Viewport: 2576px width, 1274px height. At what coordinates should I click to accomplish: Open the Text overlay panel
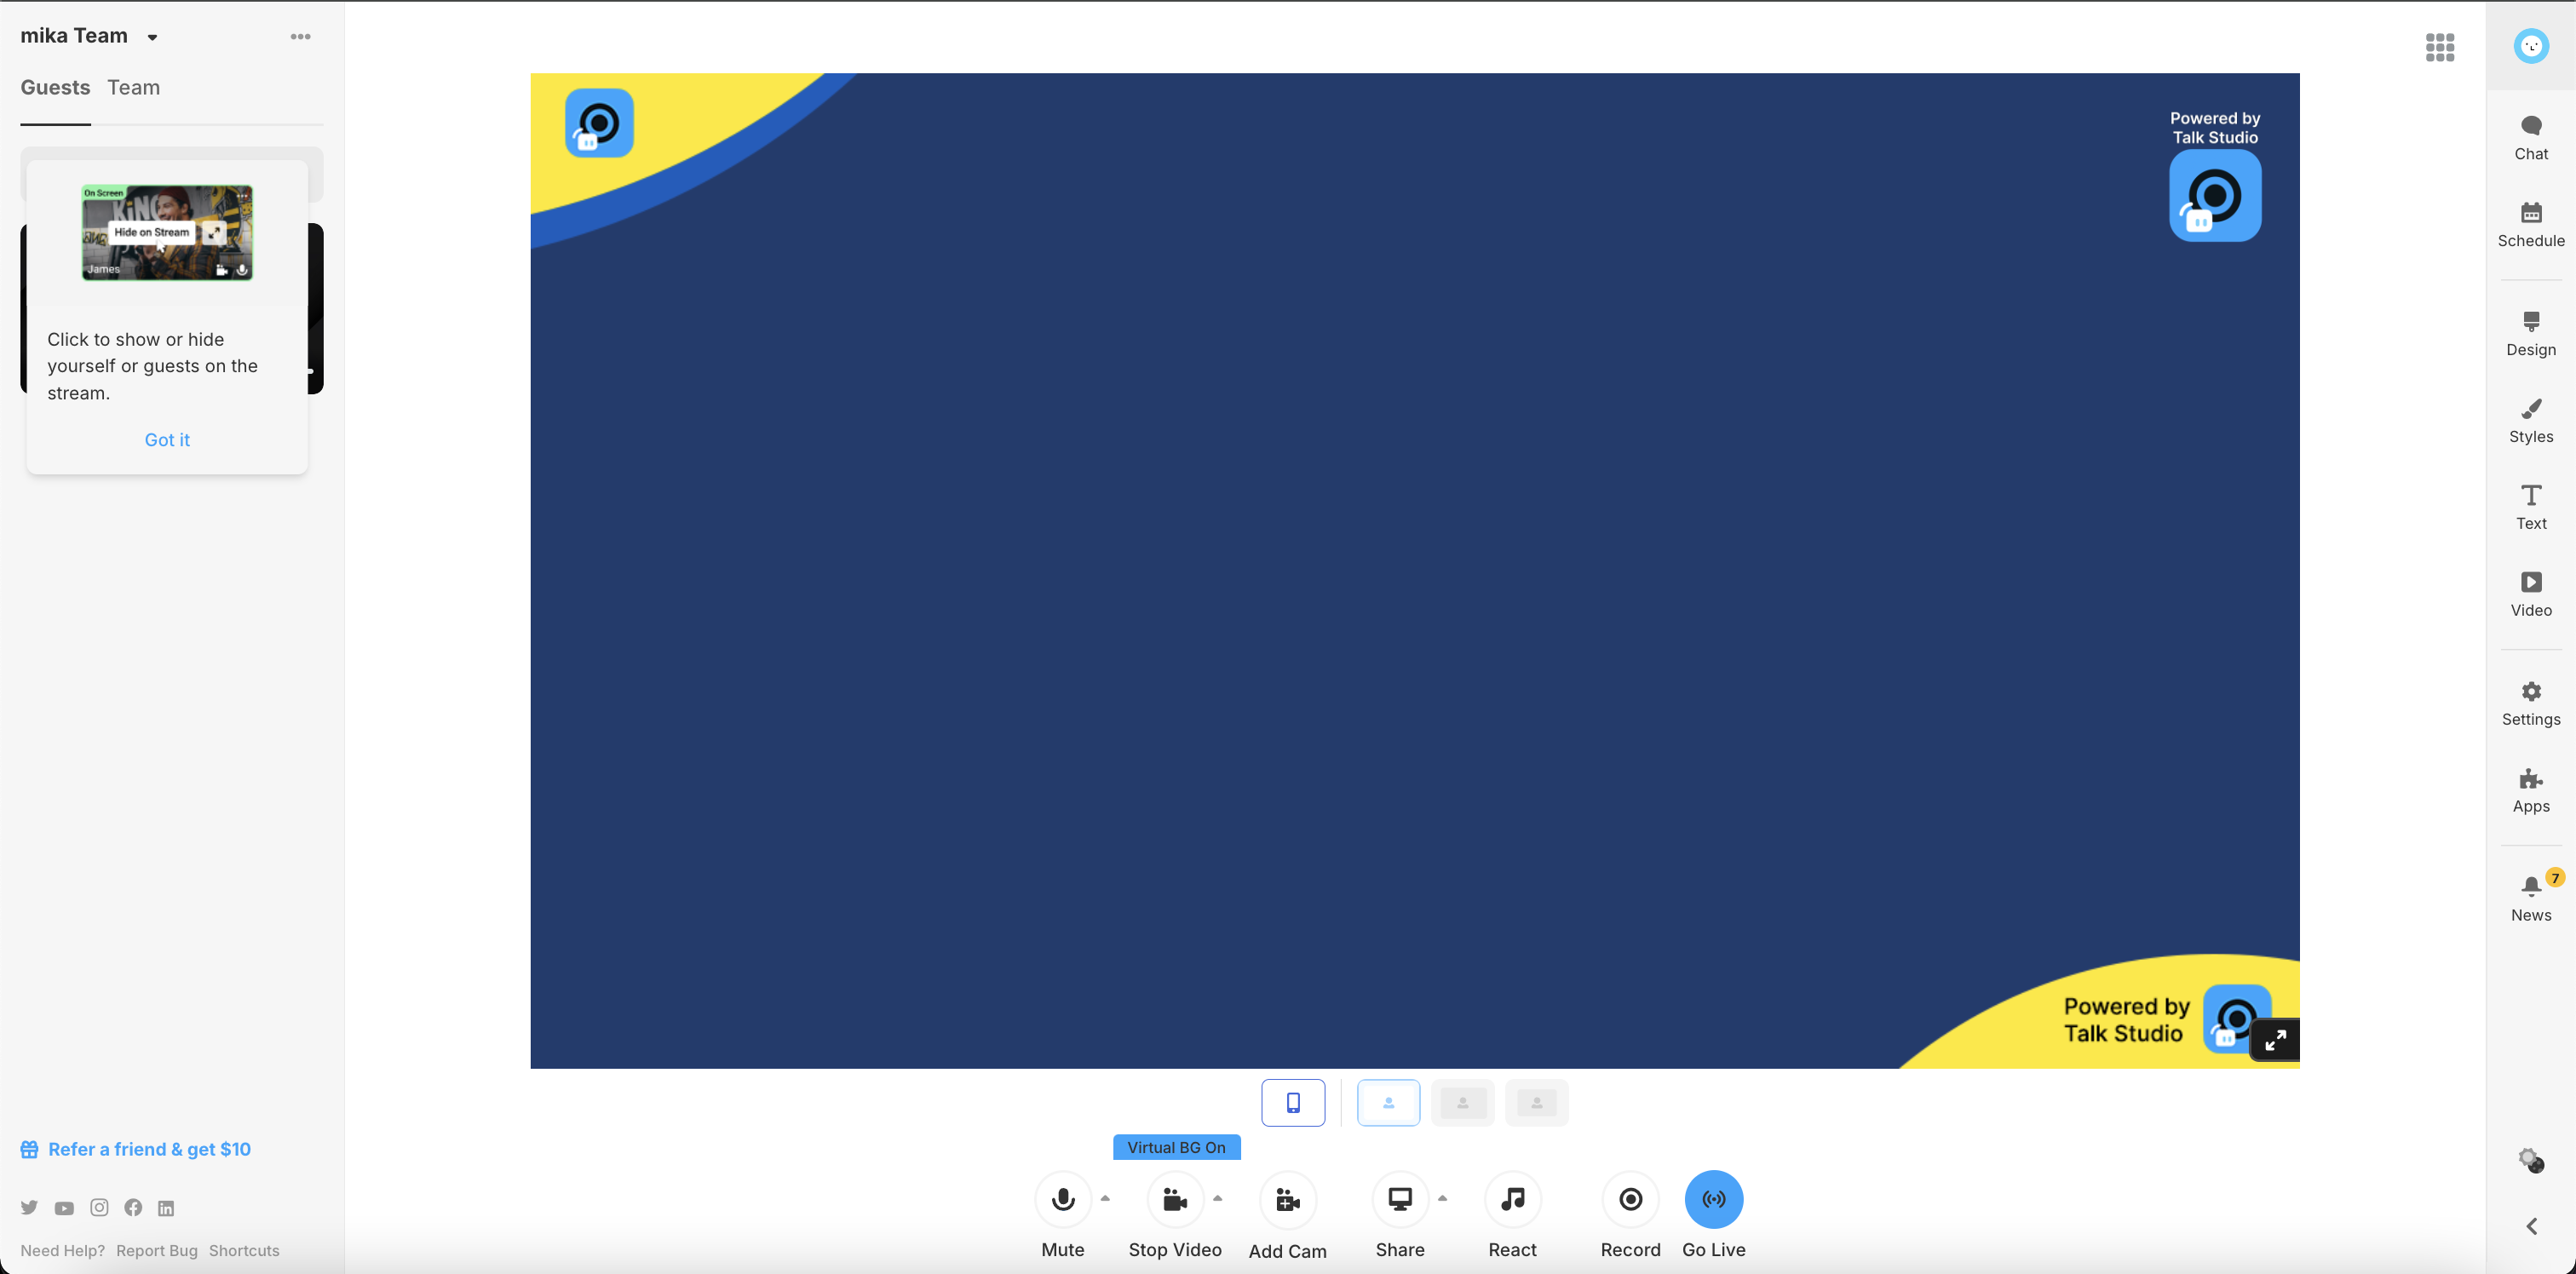[2530, 505]
